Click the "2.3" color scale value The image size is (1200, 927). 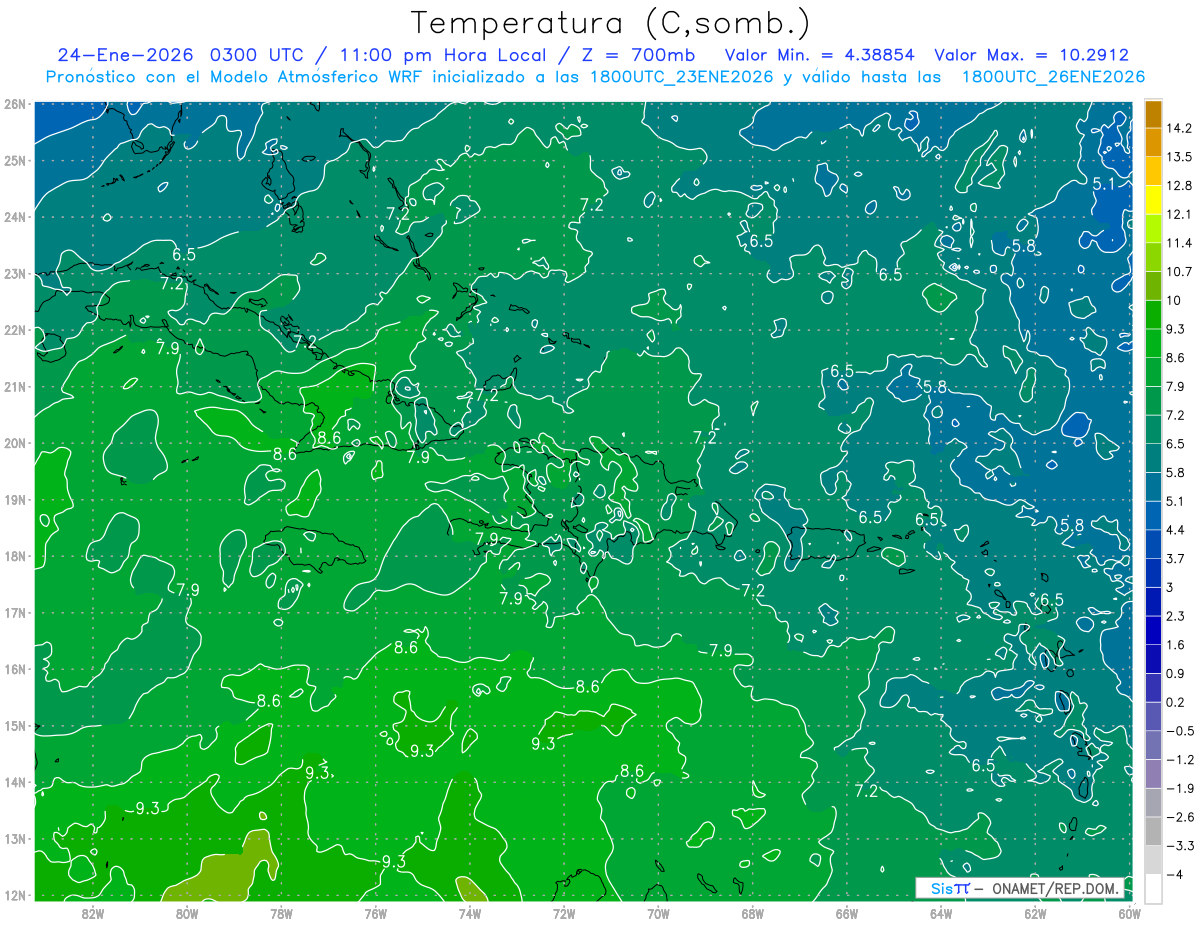(x=1176, y=616)
